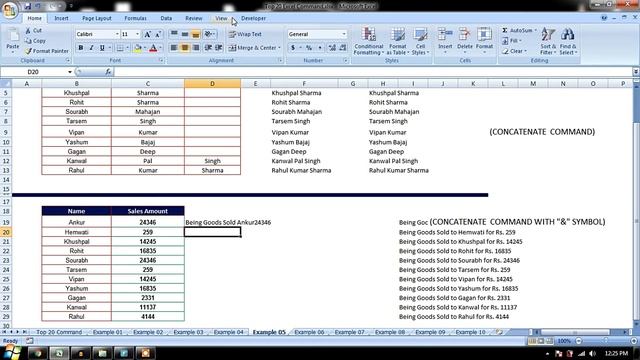
Task: Switch to the Data tab
Action: 166,18
